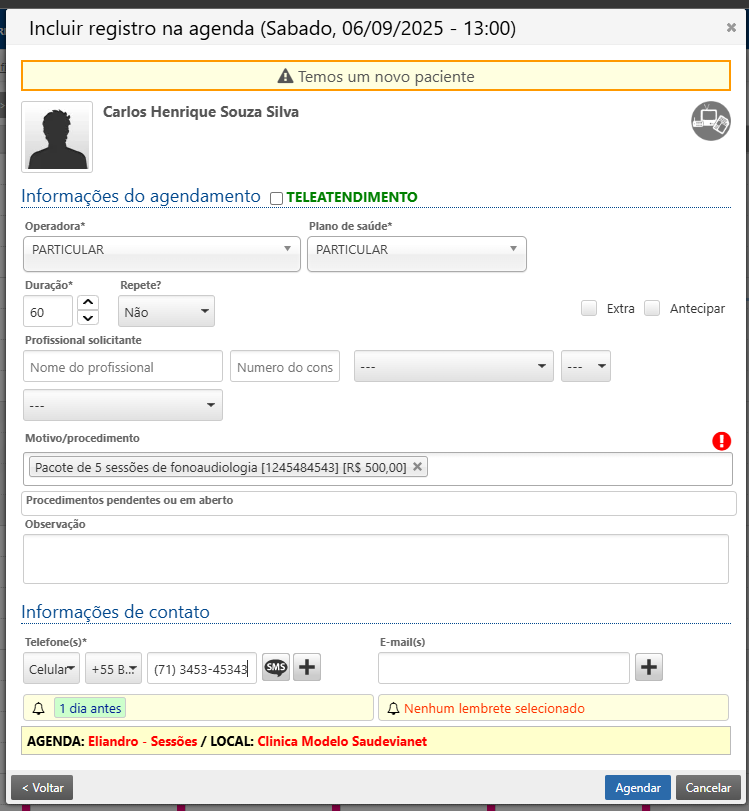The height and width of the screenshot is (811, 749).
Task: Click the SMS speech bubble icon
Action: [x=276, y=667]
